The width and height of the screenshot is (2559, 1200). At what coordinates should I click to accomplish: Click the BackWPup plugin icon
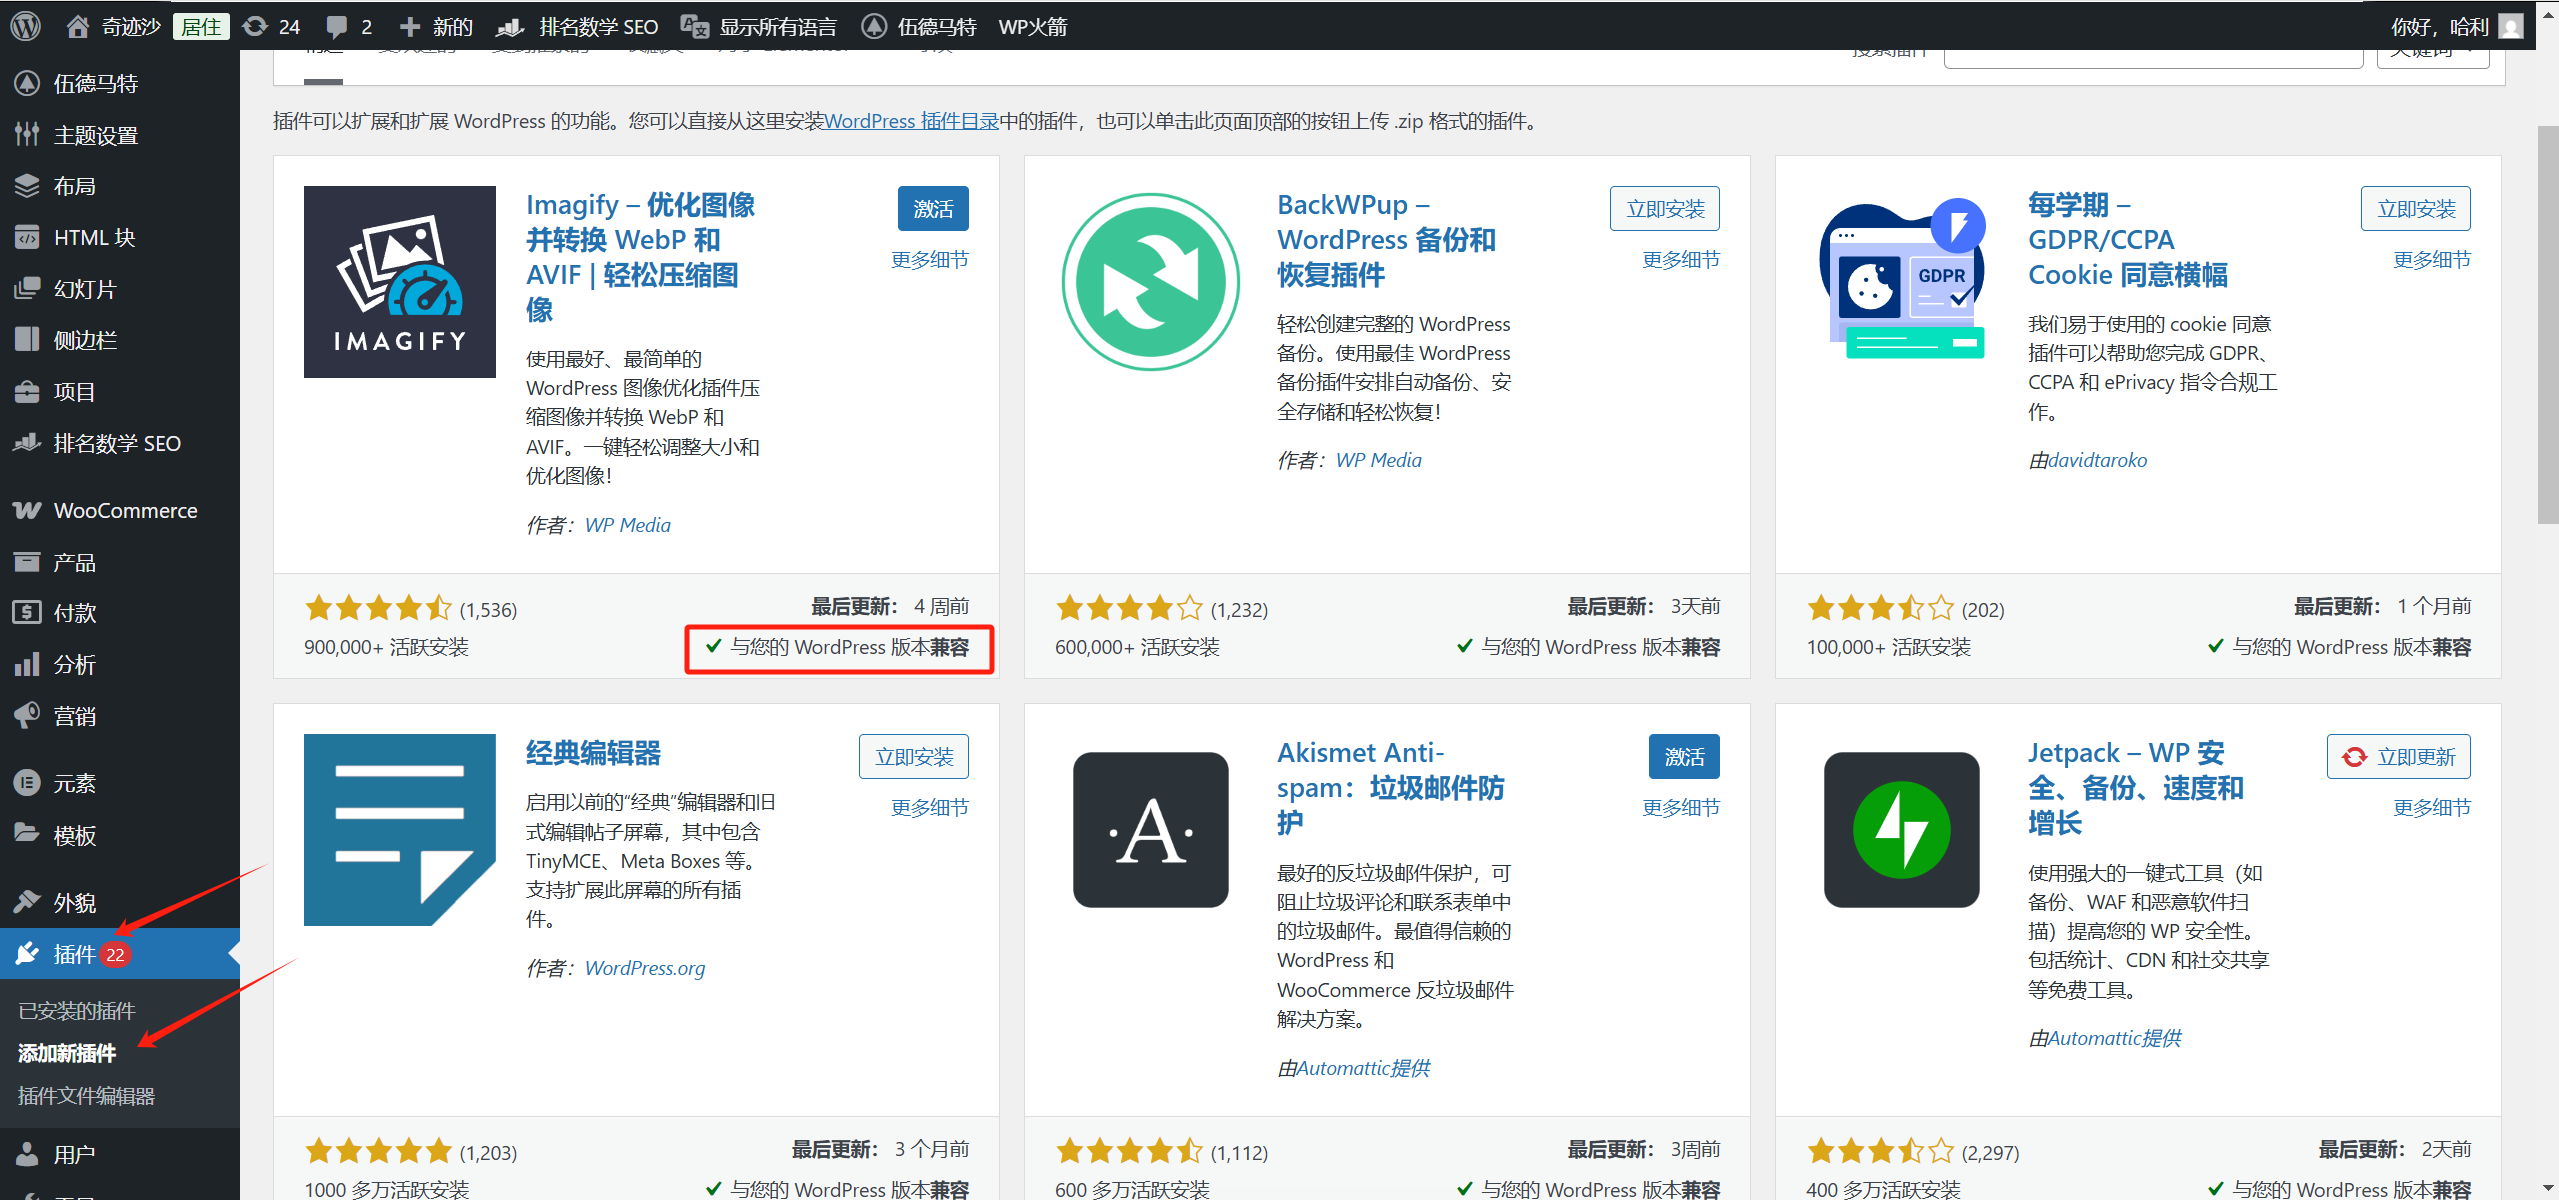(1150, 282)
